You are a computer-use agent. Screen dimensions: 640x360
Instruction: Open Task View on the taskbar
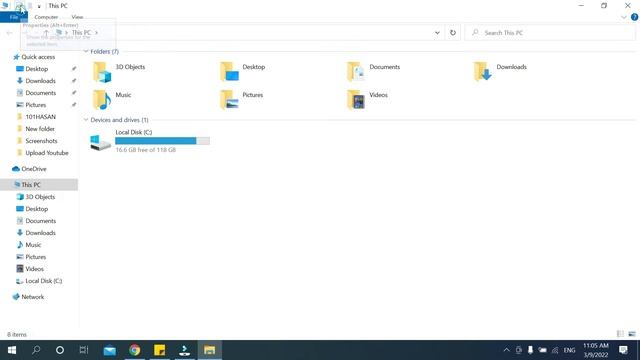point(84,350)
